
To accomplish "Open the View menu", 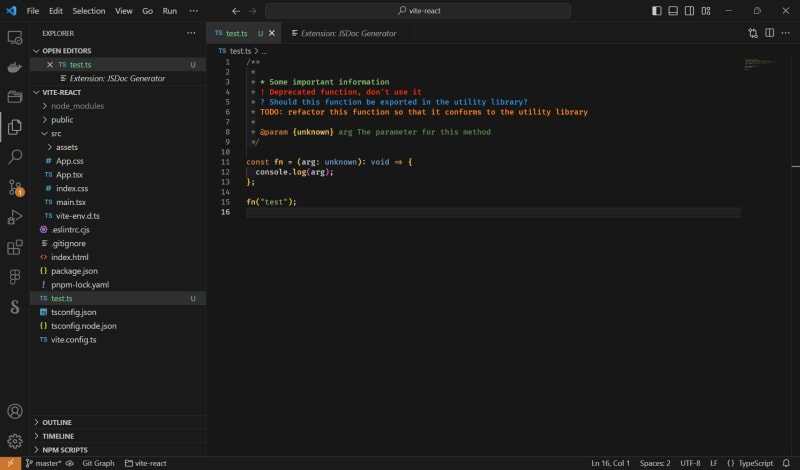I will tap(123, 11).
